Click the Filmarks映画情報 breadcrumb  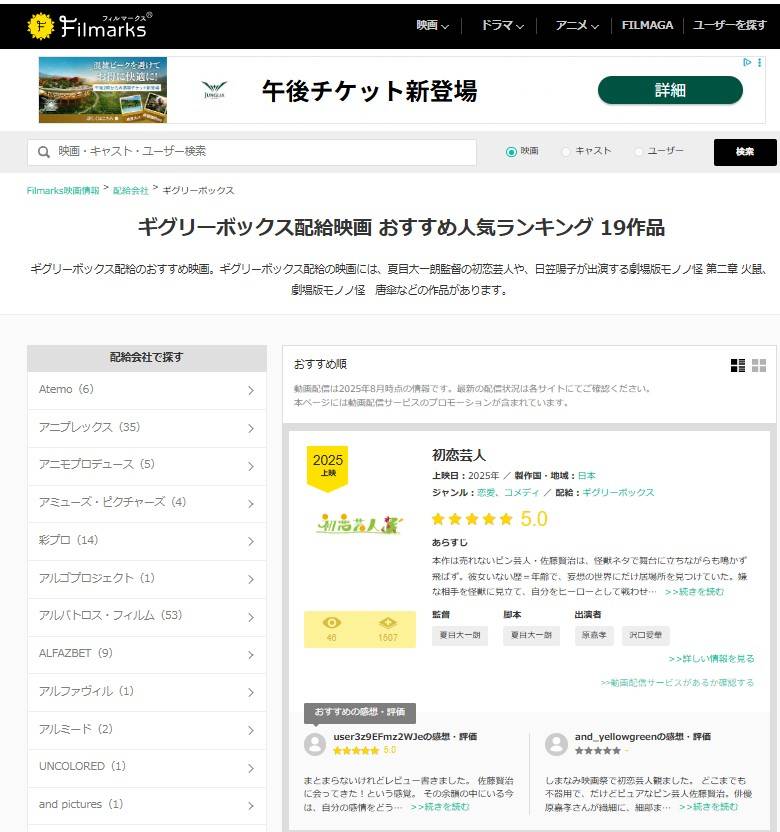pos(63,190)
